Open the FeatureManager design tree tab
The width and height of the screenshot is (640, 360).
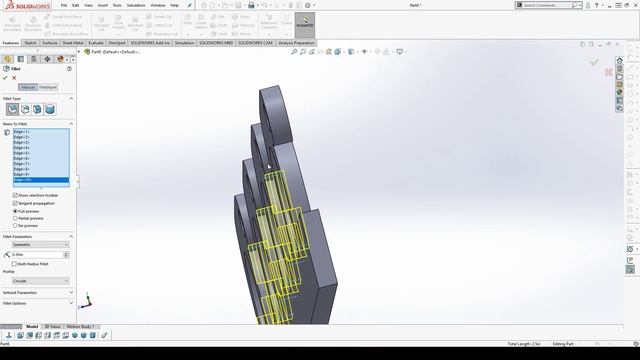[x=7, y=59]
